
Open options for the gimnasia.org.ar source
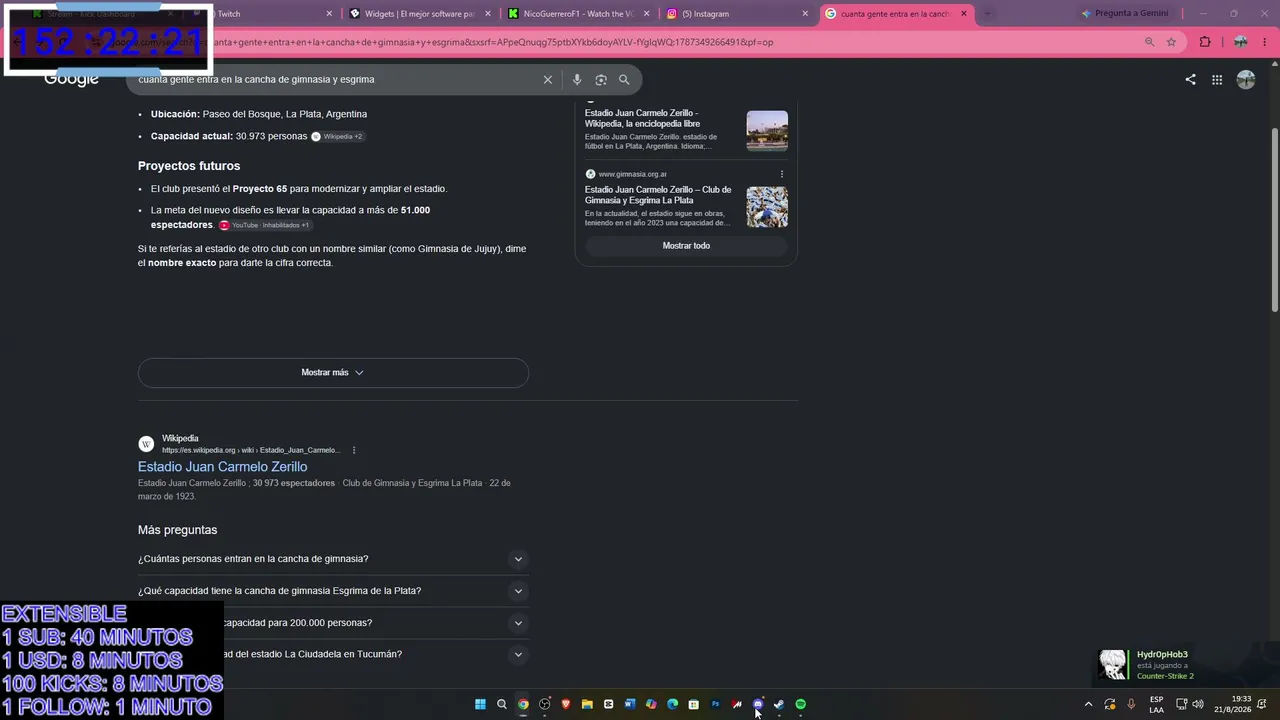782,174
